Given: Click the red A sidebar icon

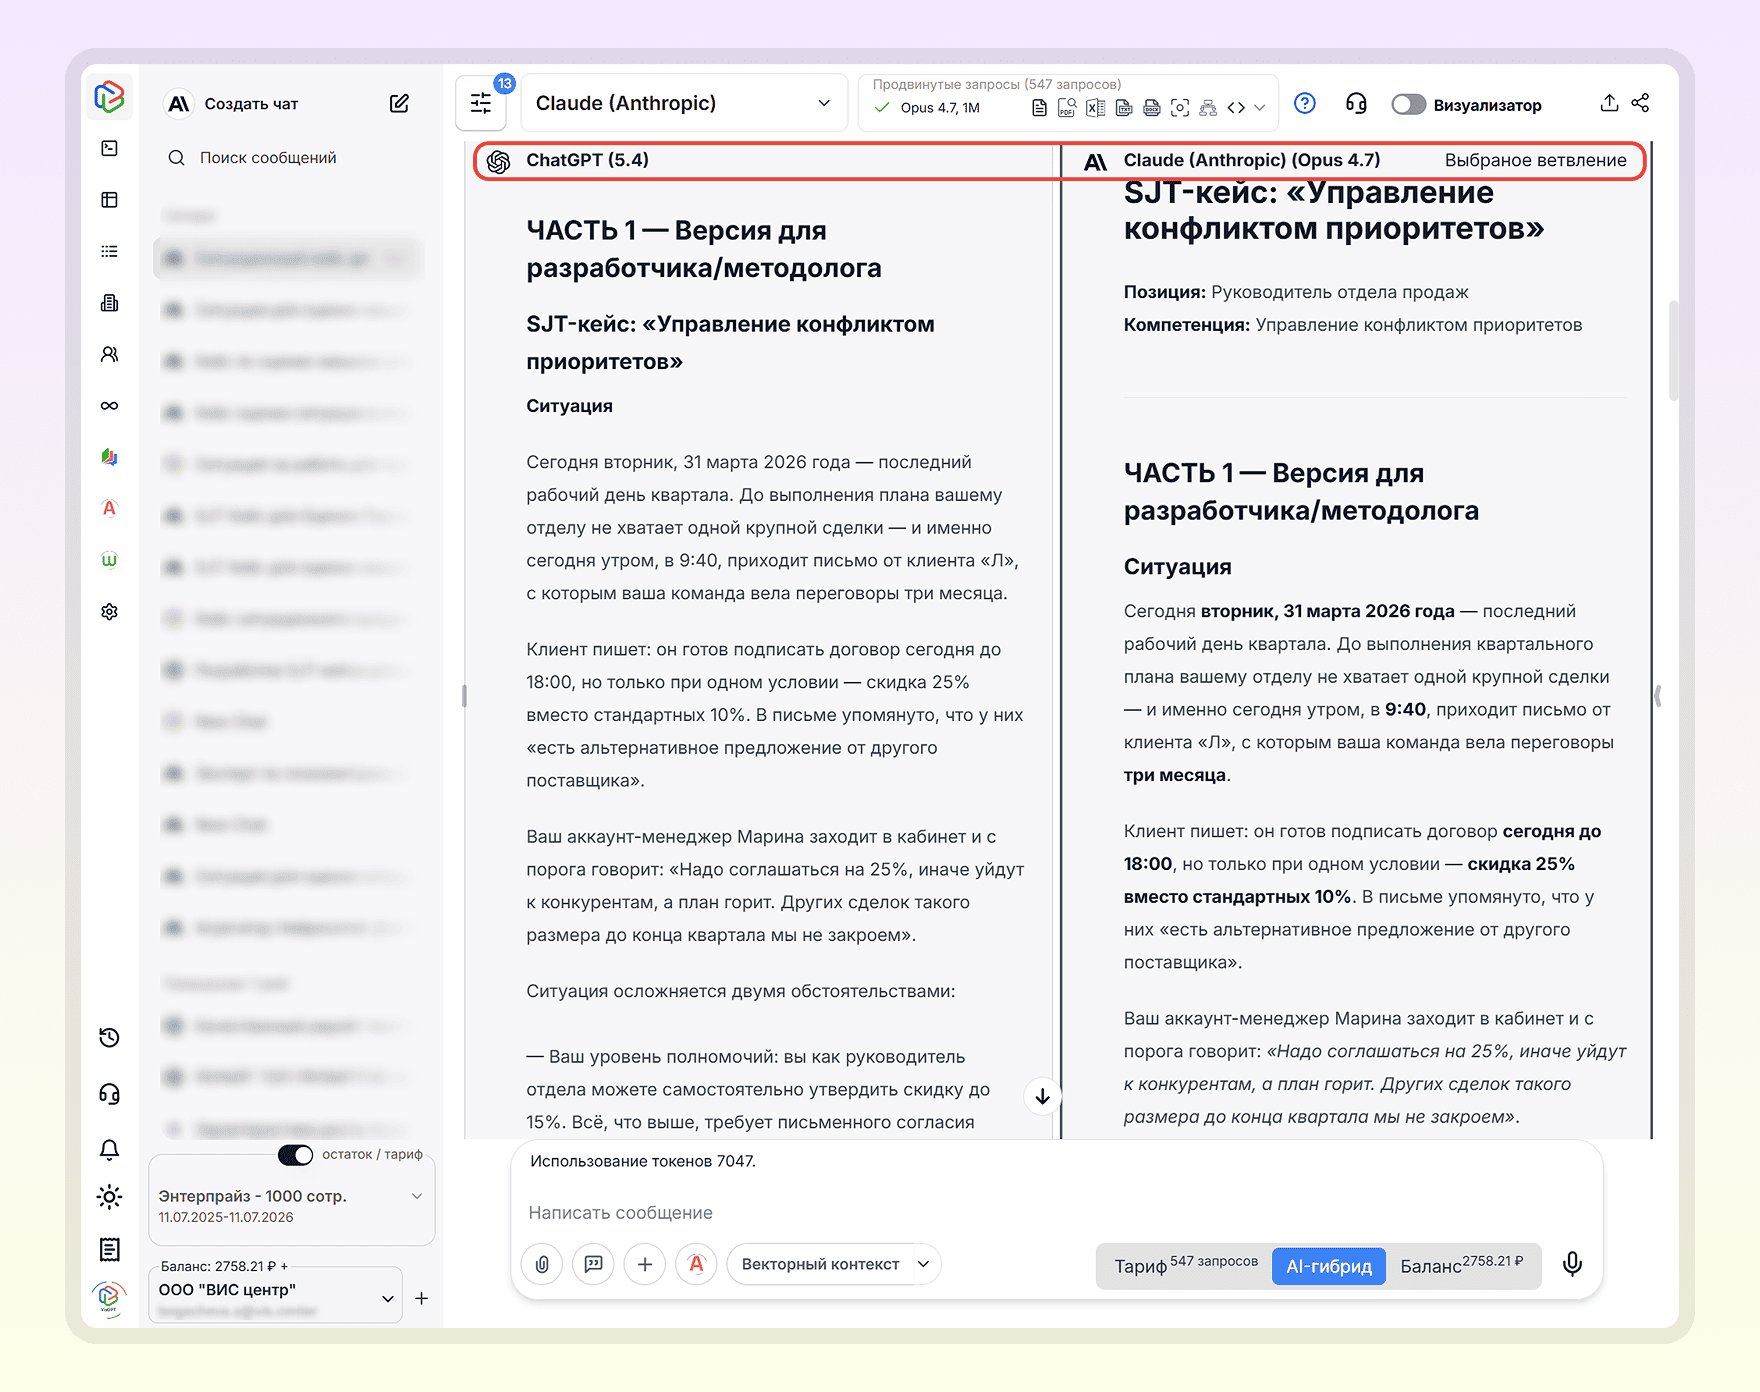Looking at the screenshot, I should coord(110,508).
